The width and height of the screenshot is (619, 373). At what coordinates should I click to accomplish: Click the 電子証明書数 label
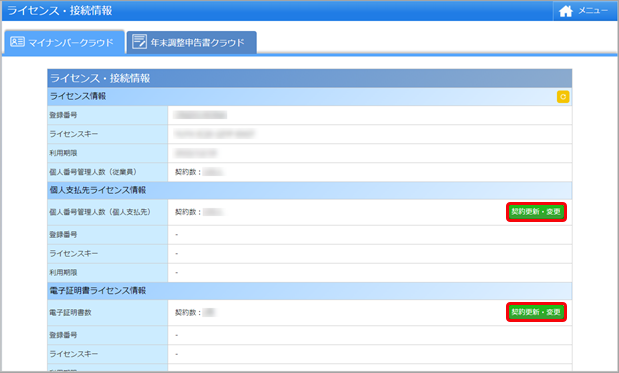coord(70,312)
